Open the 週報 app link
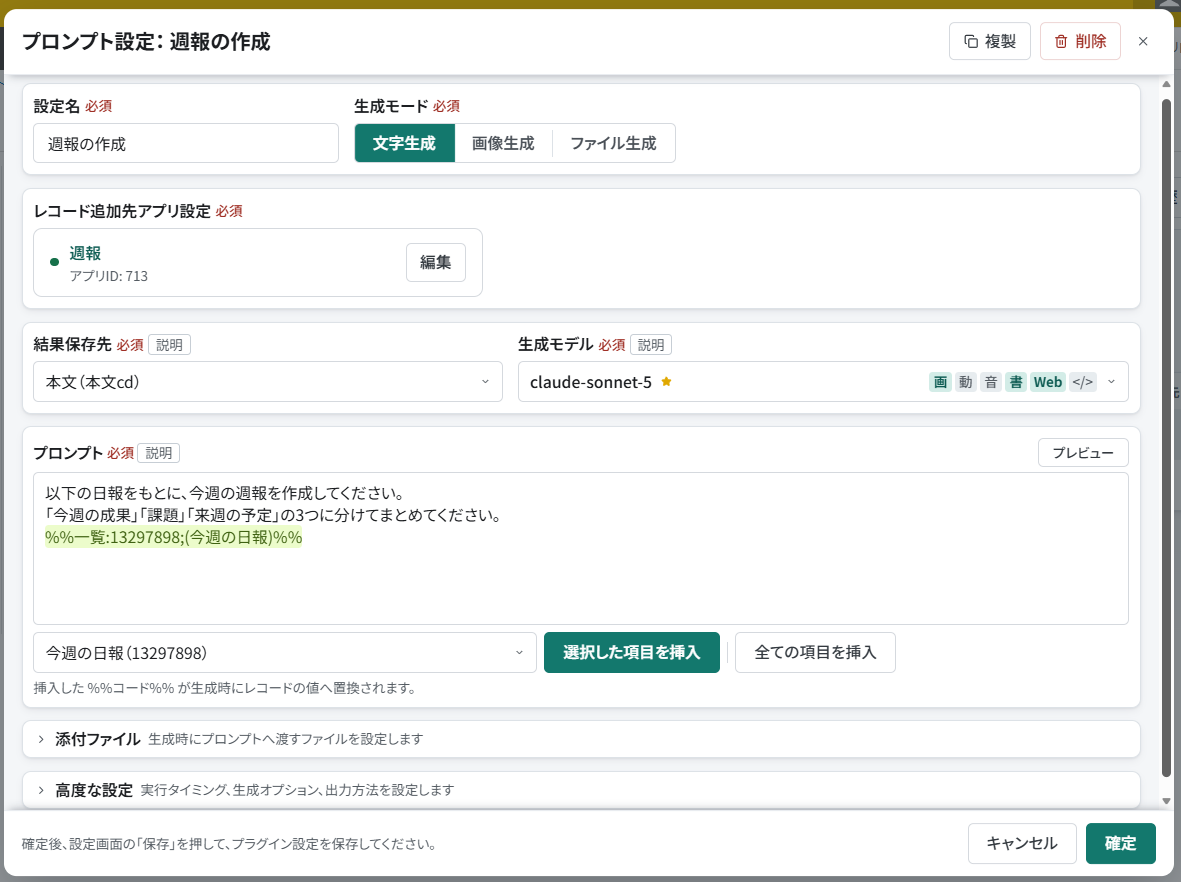 [85, 253]
